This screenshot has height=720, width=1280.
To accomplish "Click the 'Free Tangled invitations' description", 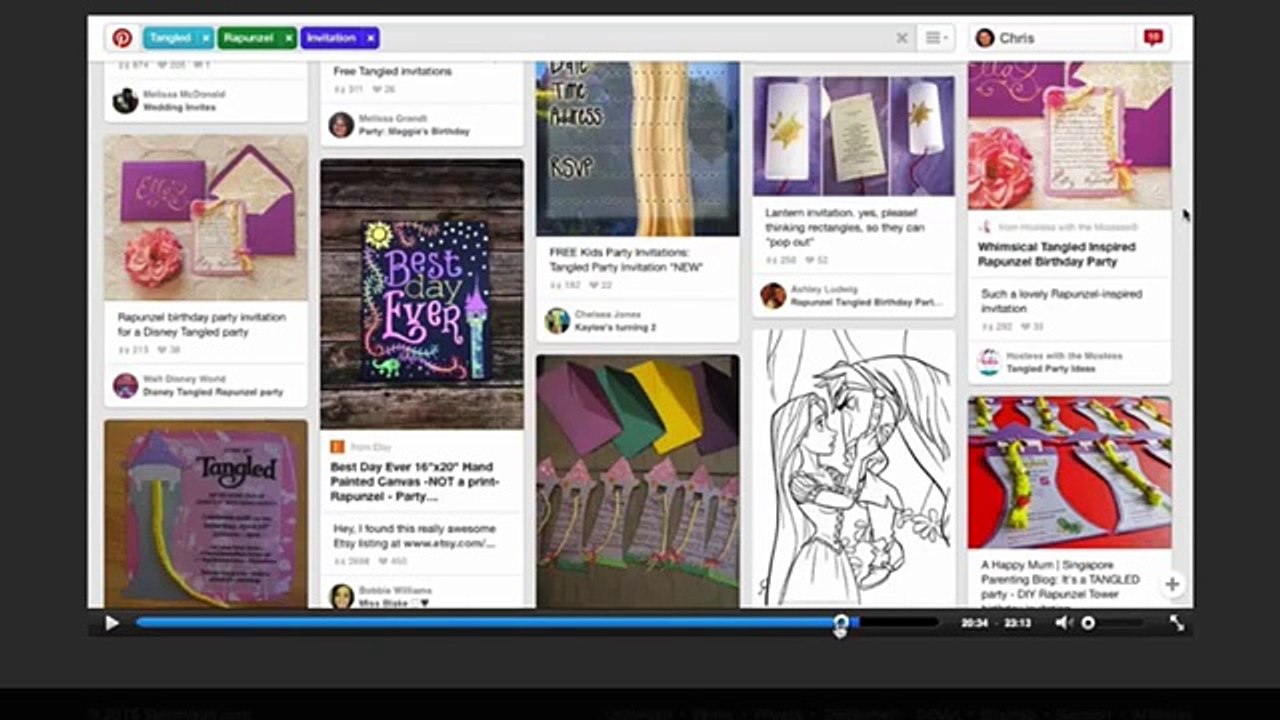I will click(392, 72).
